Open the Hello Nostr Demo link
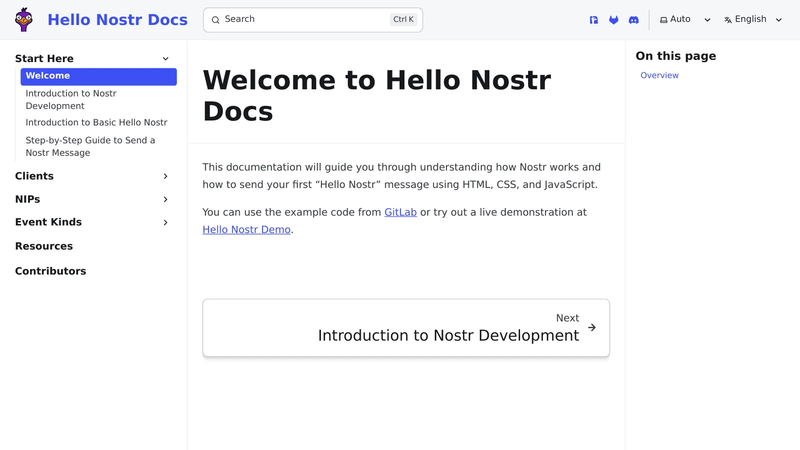Screen dimensions: 800x450 coord(246,230)
